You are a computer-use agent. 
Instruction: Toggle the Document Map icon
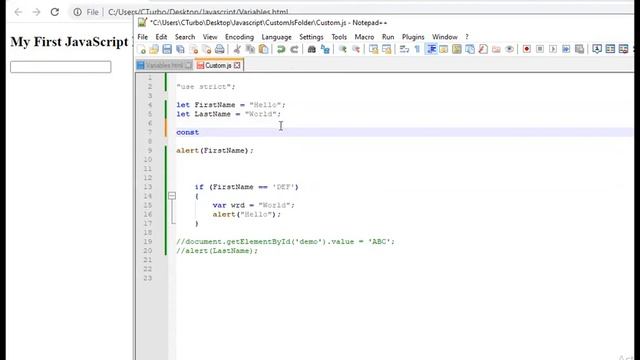pos(457,49)
